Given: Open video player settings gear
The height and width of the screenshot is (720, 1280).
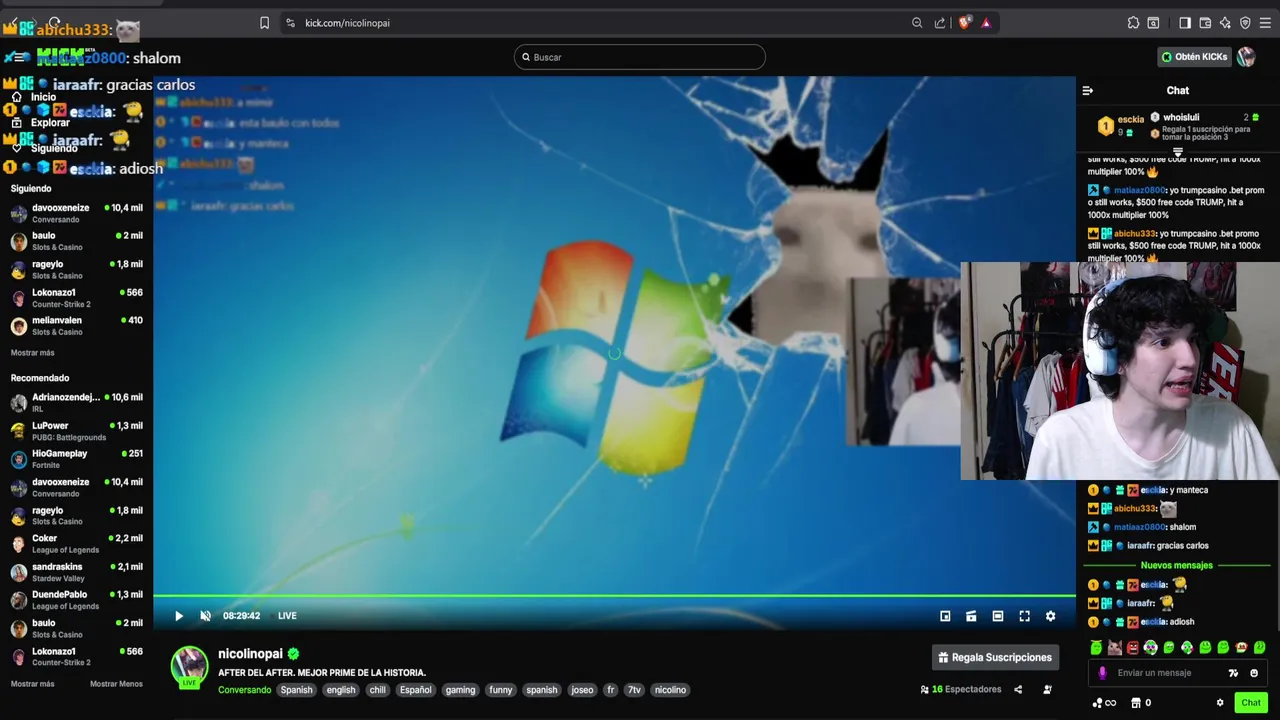Looking at the screenshot, I should point(1050,616).
